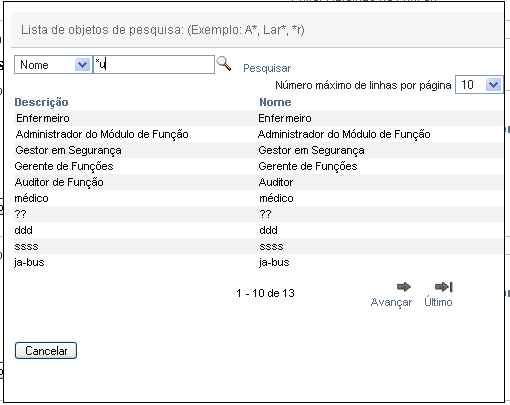Click inside the search text field
This screenshot has height=405, width=510.
coord(154,65)
